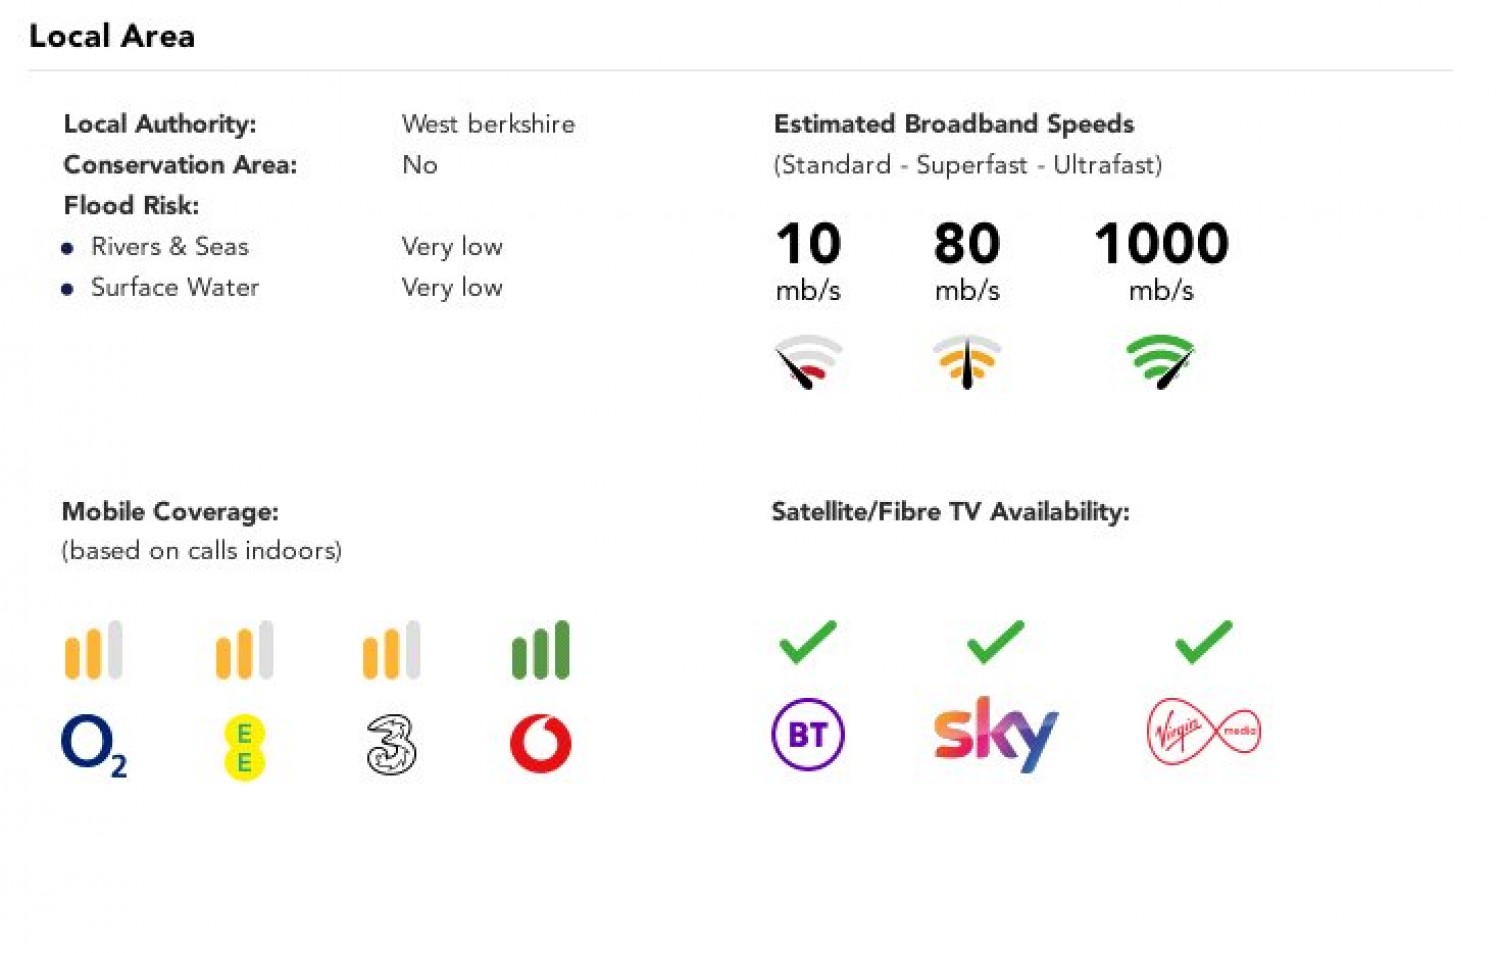Click the yellow EE network logo
Screen dimensions: 1500x953
[x=244, y=747]
